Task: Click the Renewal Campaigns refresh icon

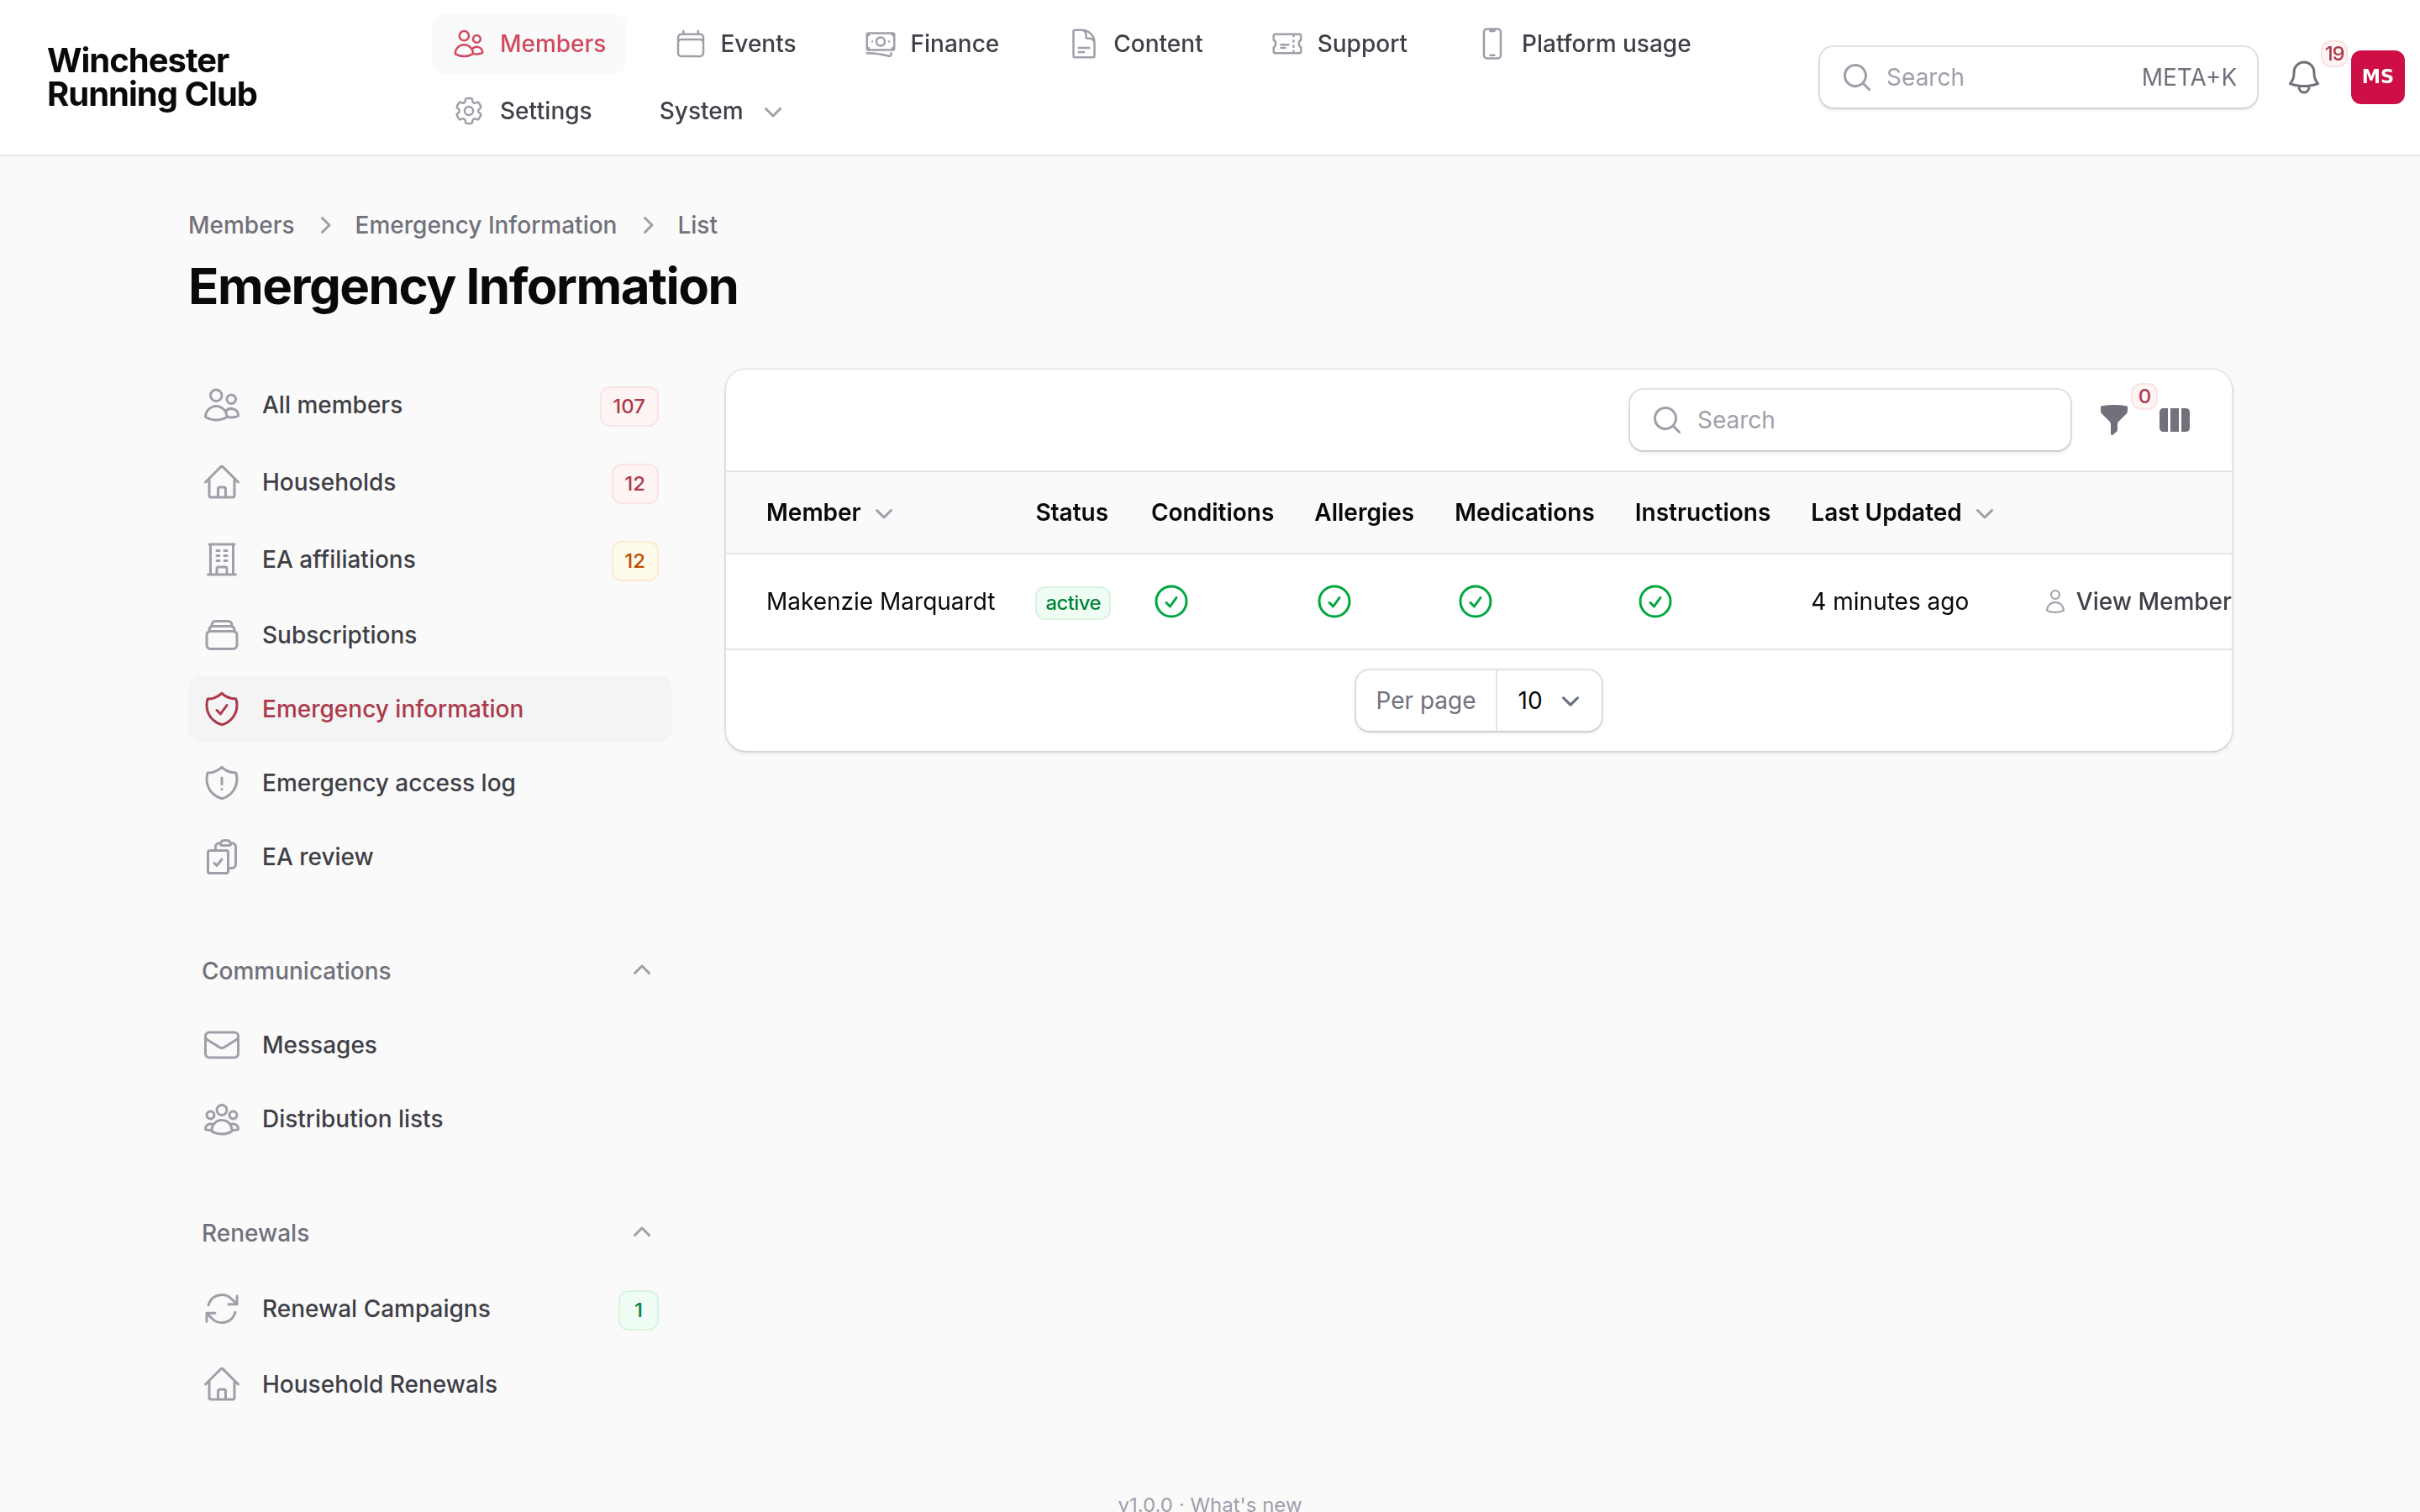Action: click(x=221, y=1309)
